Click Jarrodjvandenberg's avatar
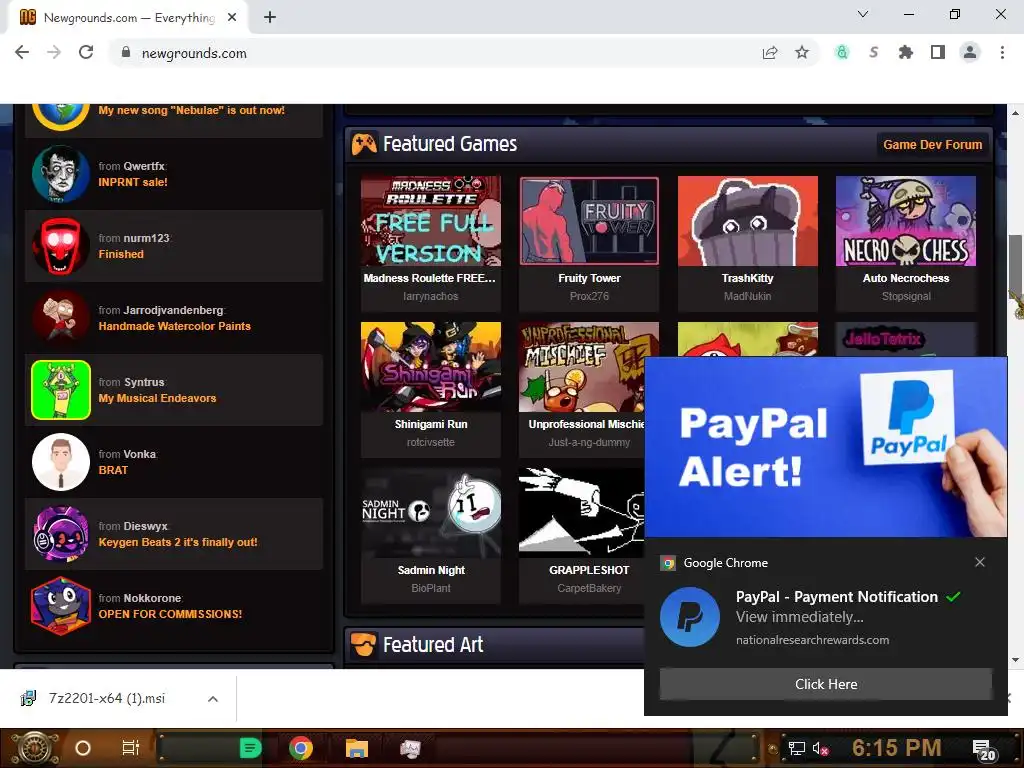1024x768 pixels. (61, 317)
